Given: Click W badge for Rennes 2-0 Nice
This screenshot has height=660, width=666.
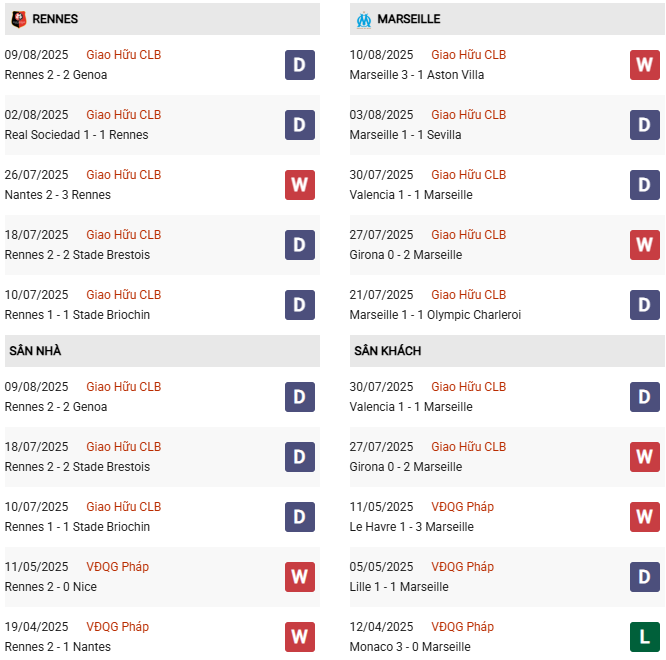Looking at the screenshot, I should pos(300,577).
